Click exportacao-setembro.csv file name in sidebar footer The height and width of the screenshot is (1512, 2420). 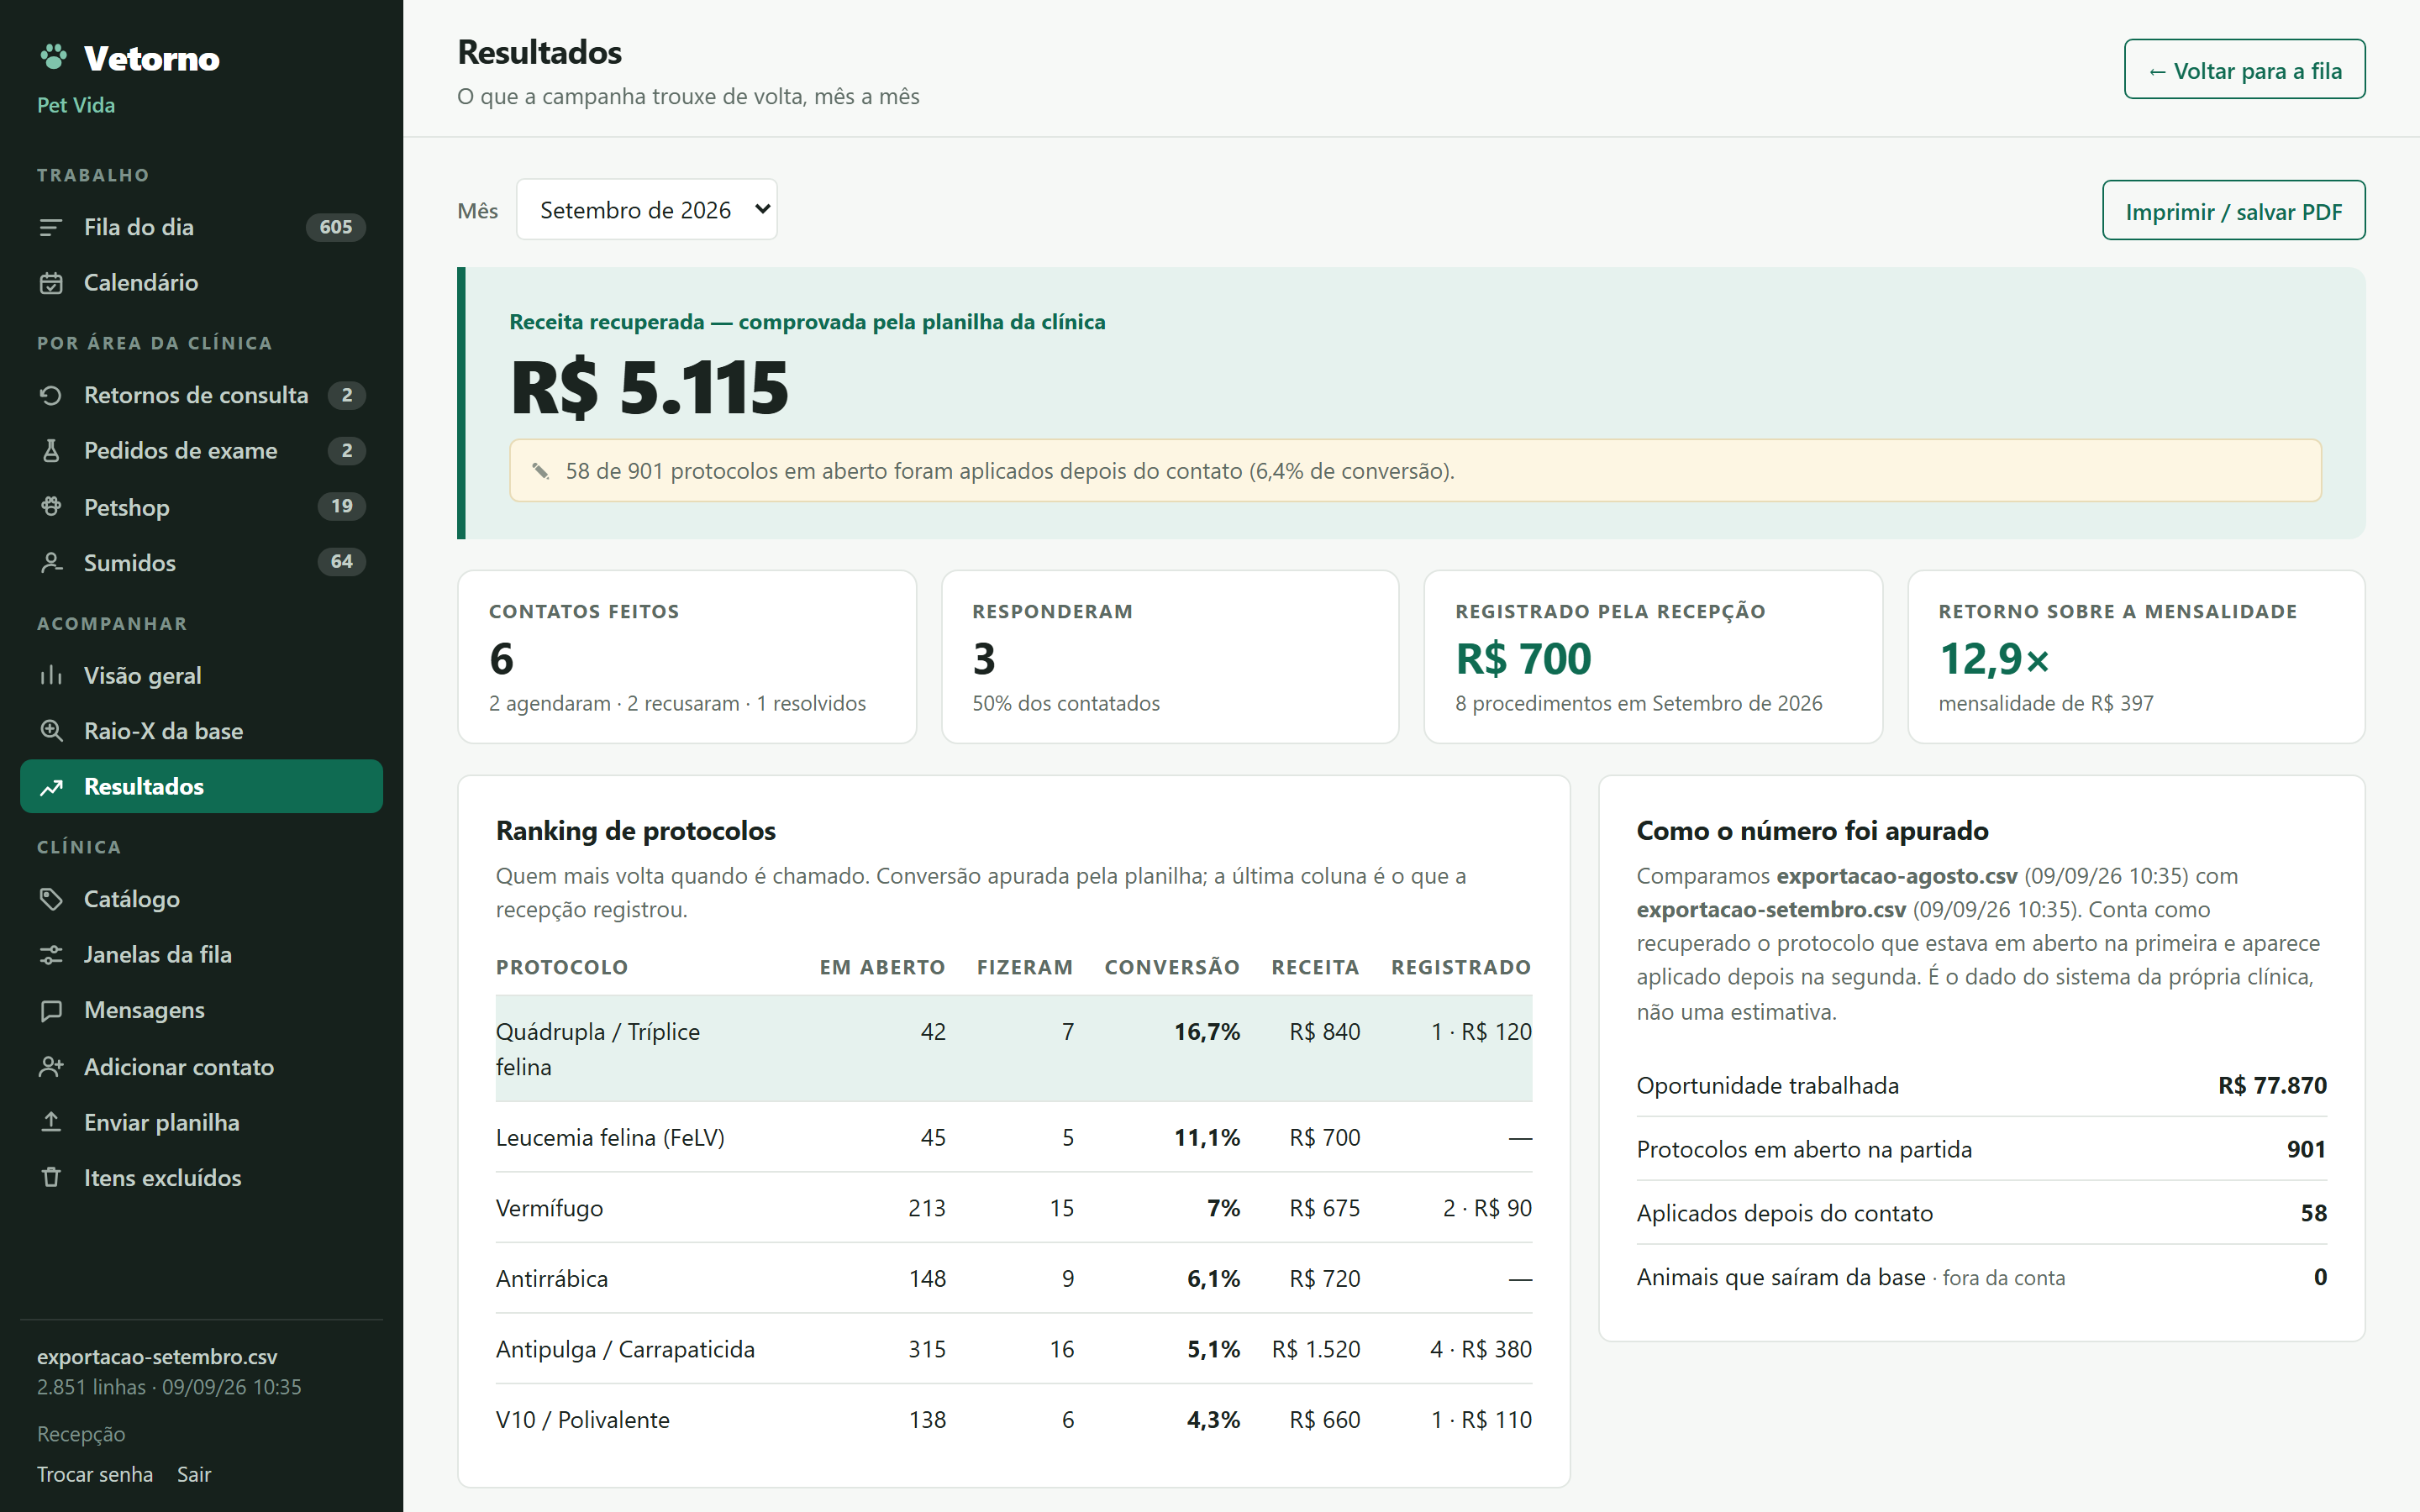(x=157, y=1357)
